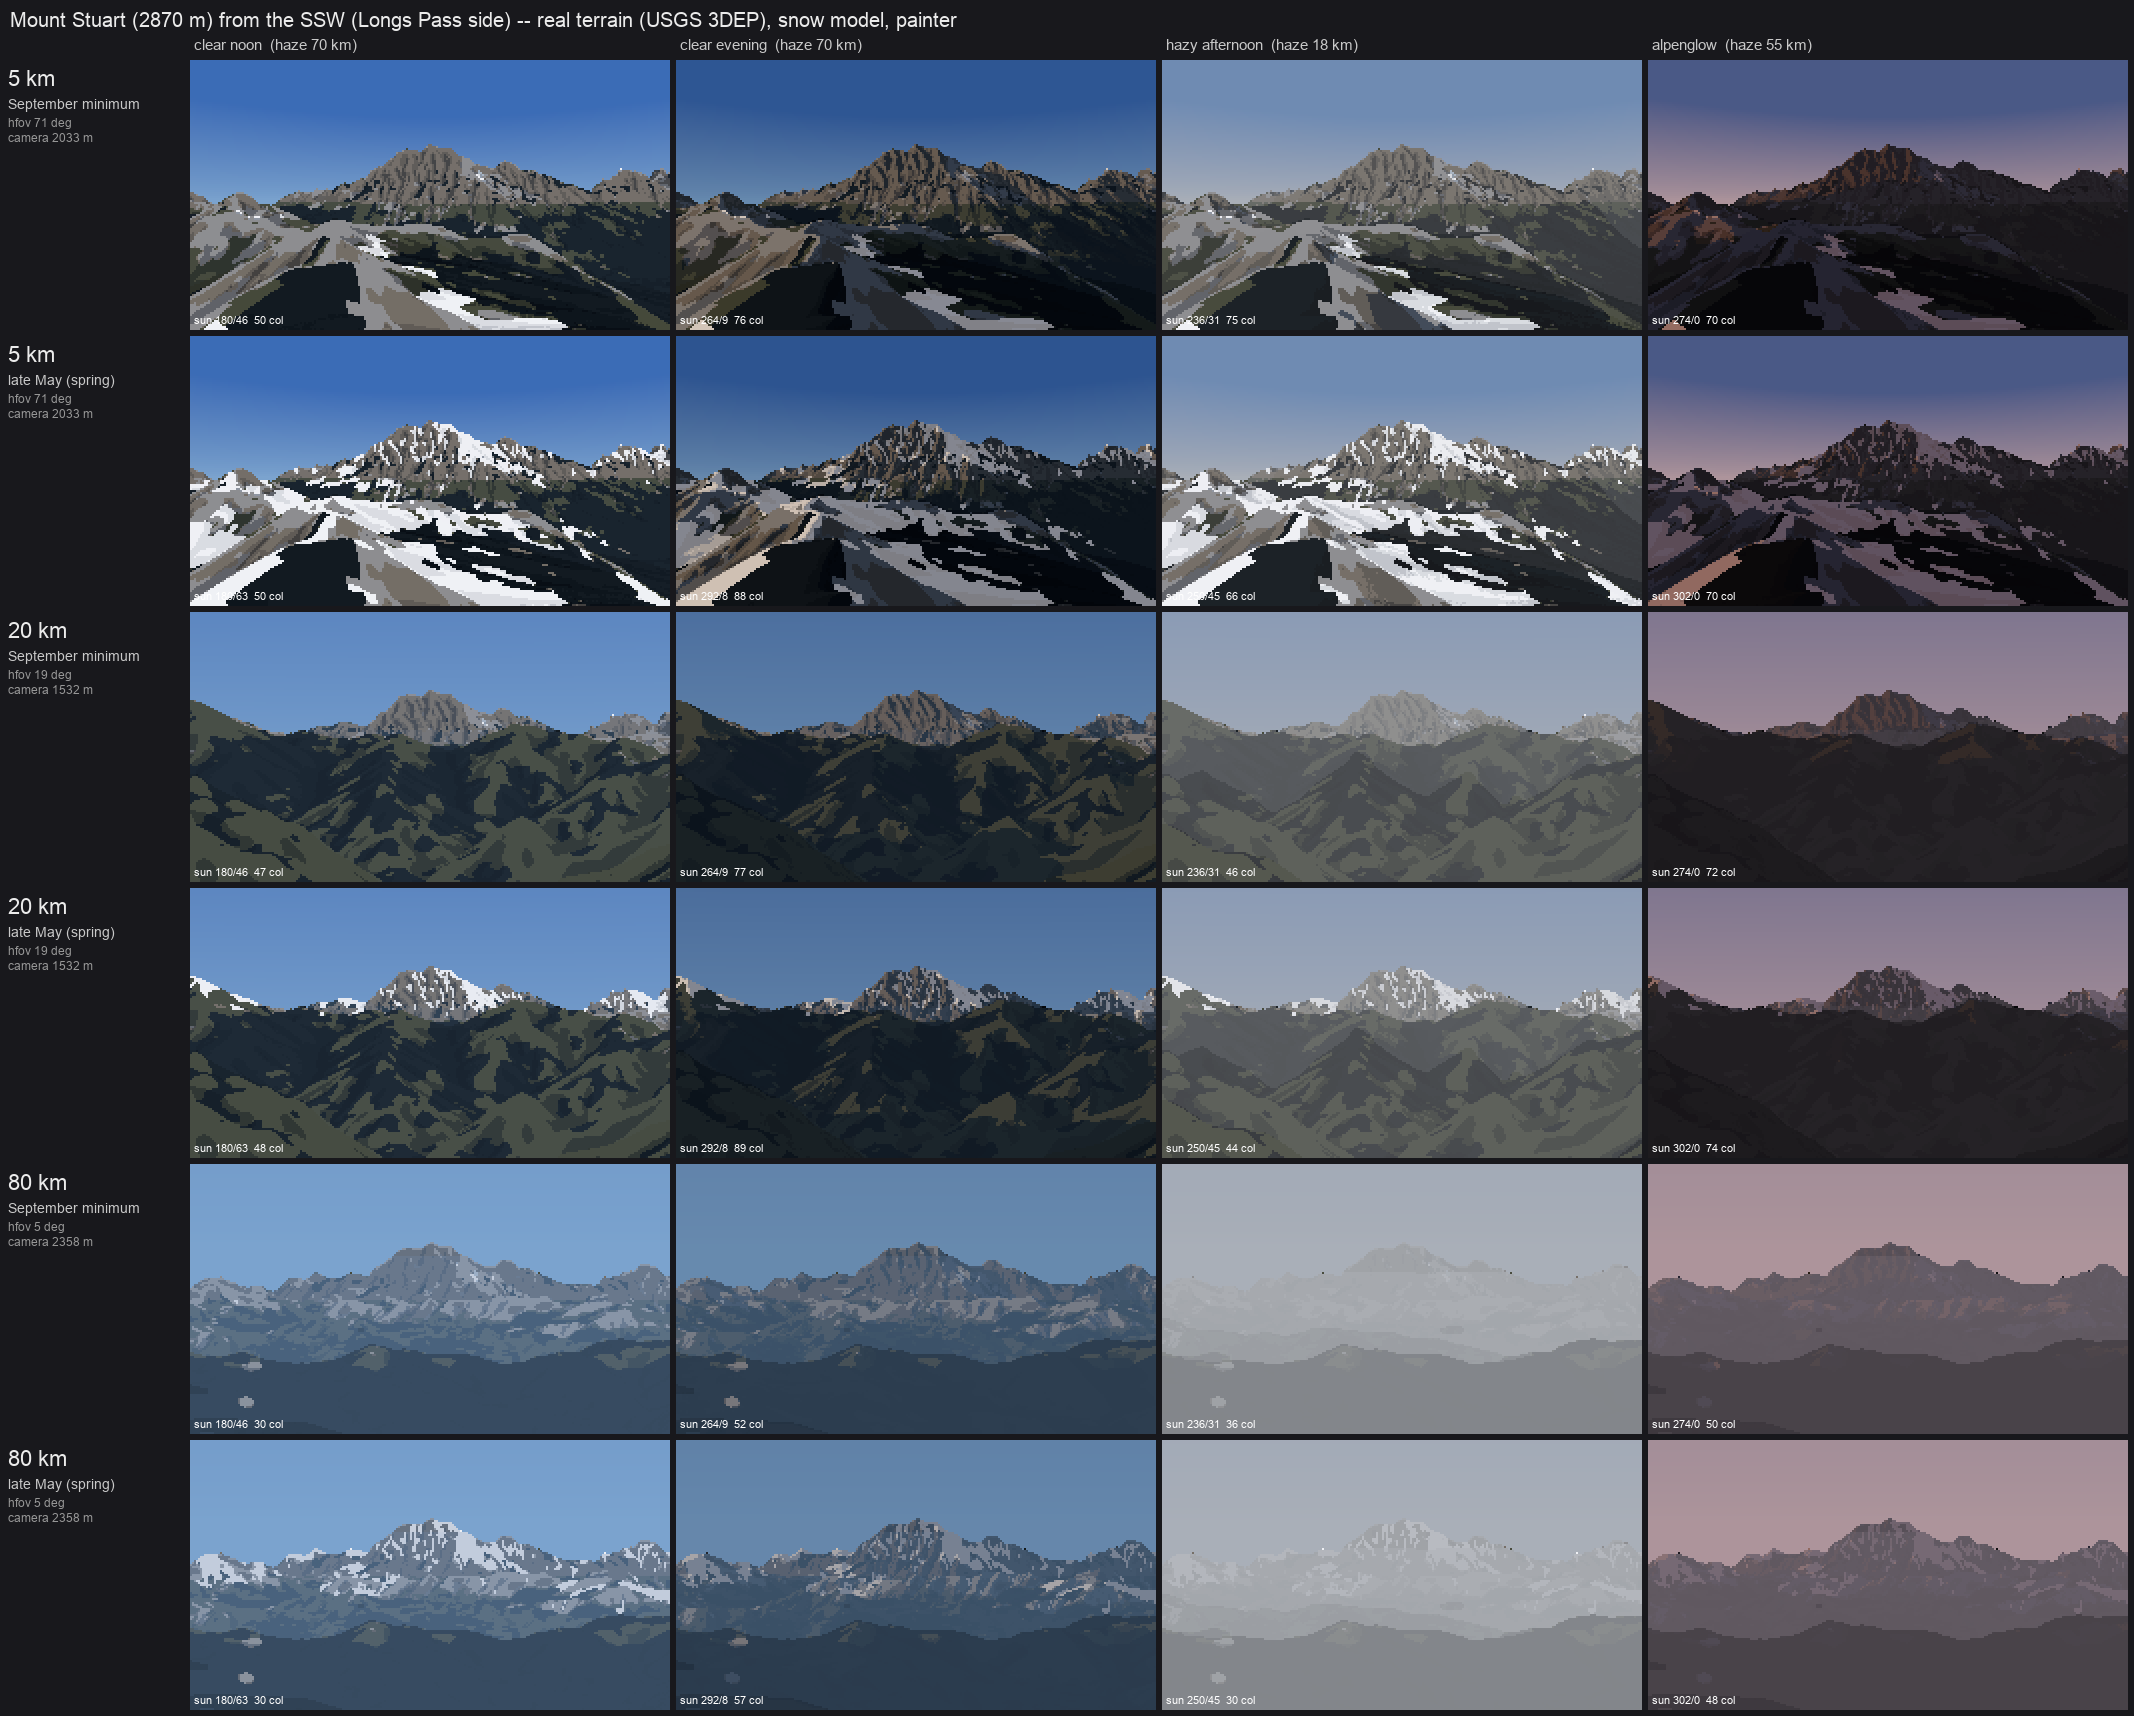This screenshot has height=1716, width=2134.
Task: Select the 5 km late May clear evening render
Action: [x=916, y=471]
